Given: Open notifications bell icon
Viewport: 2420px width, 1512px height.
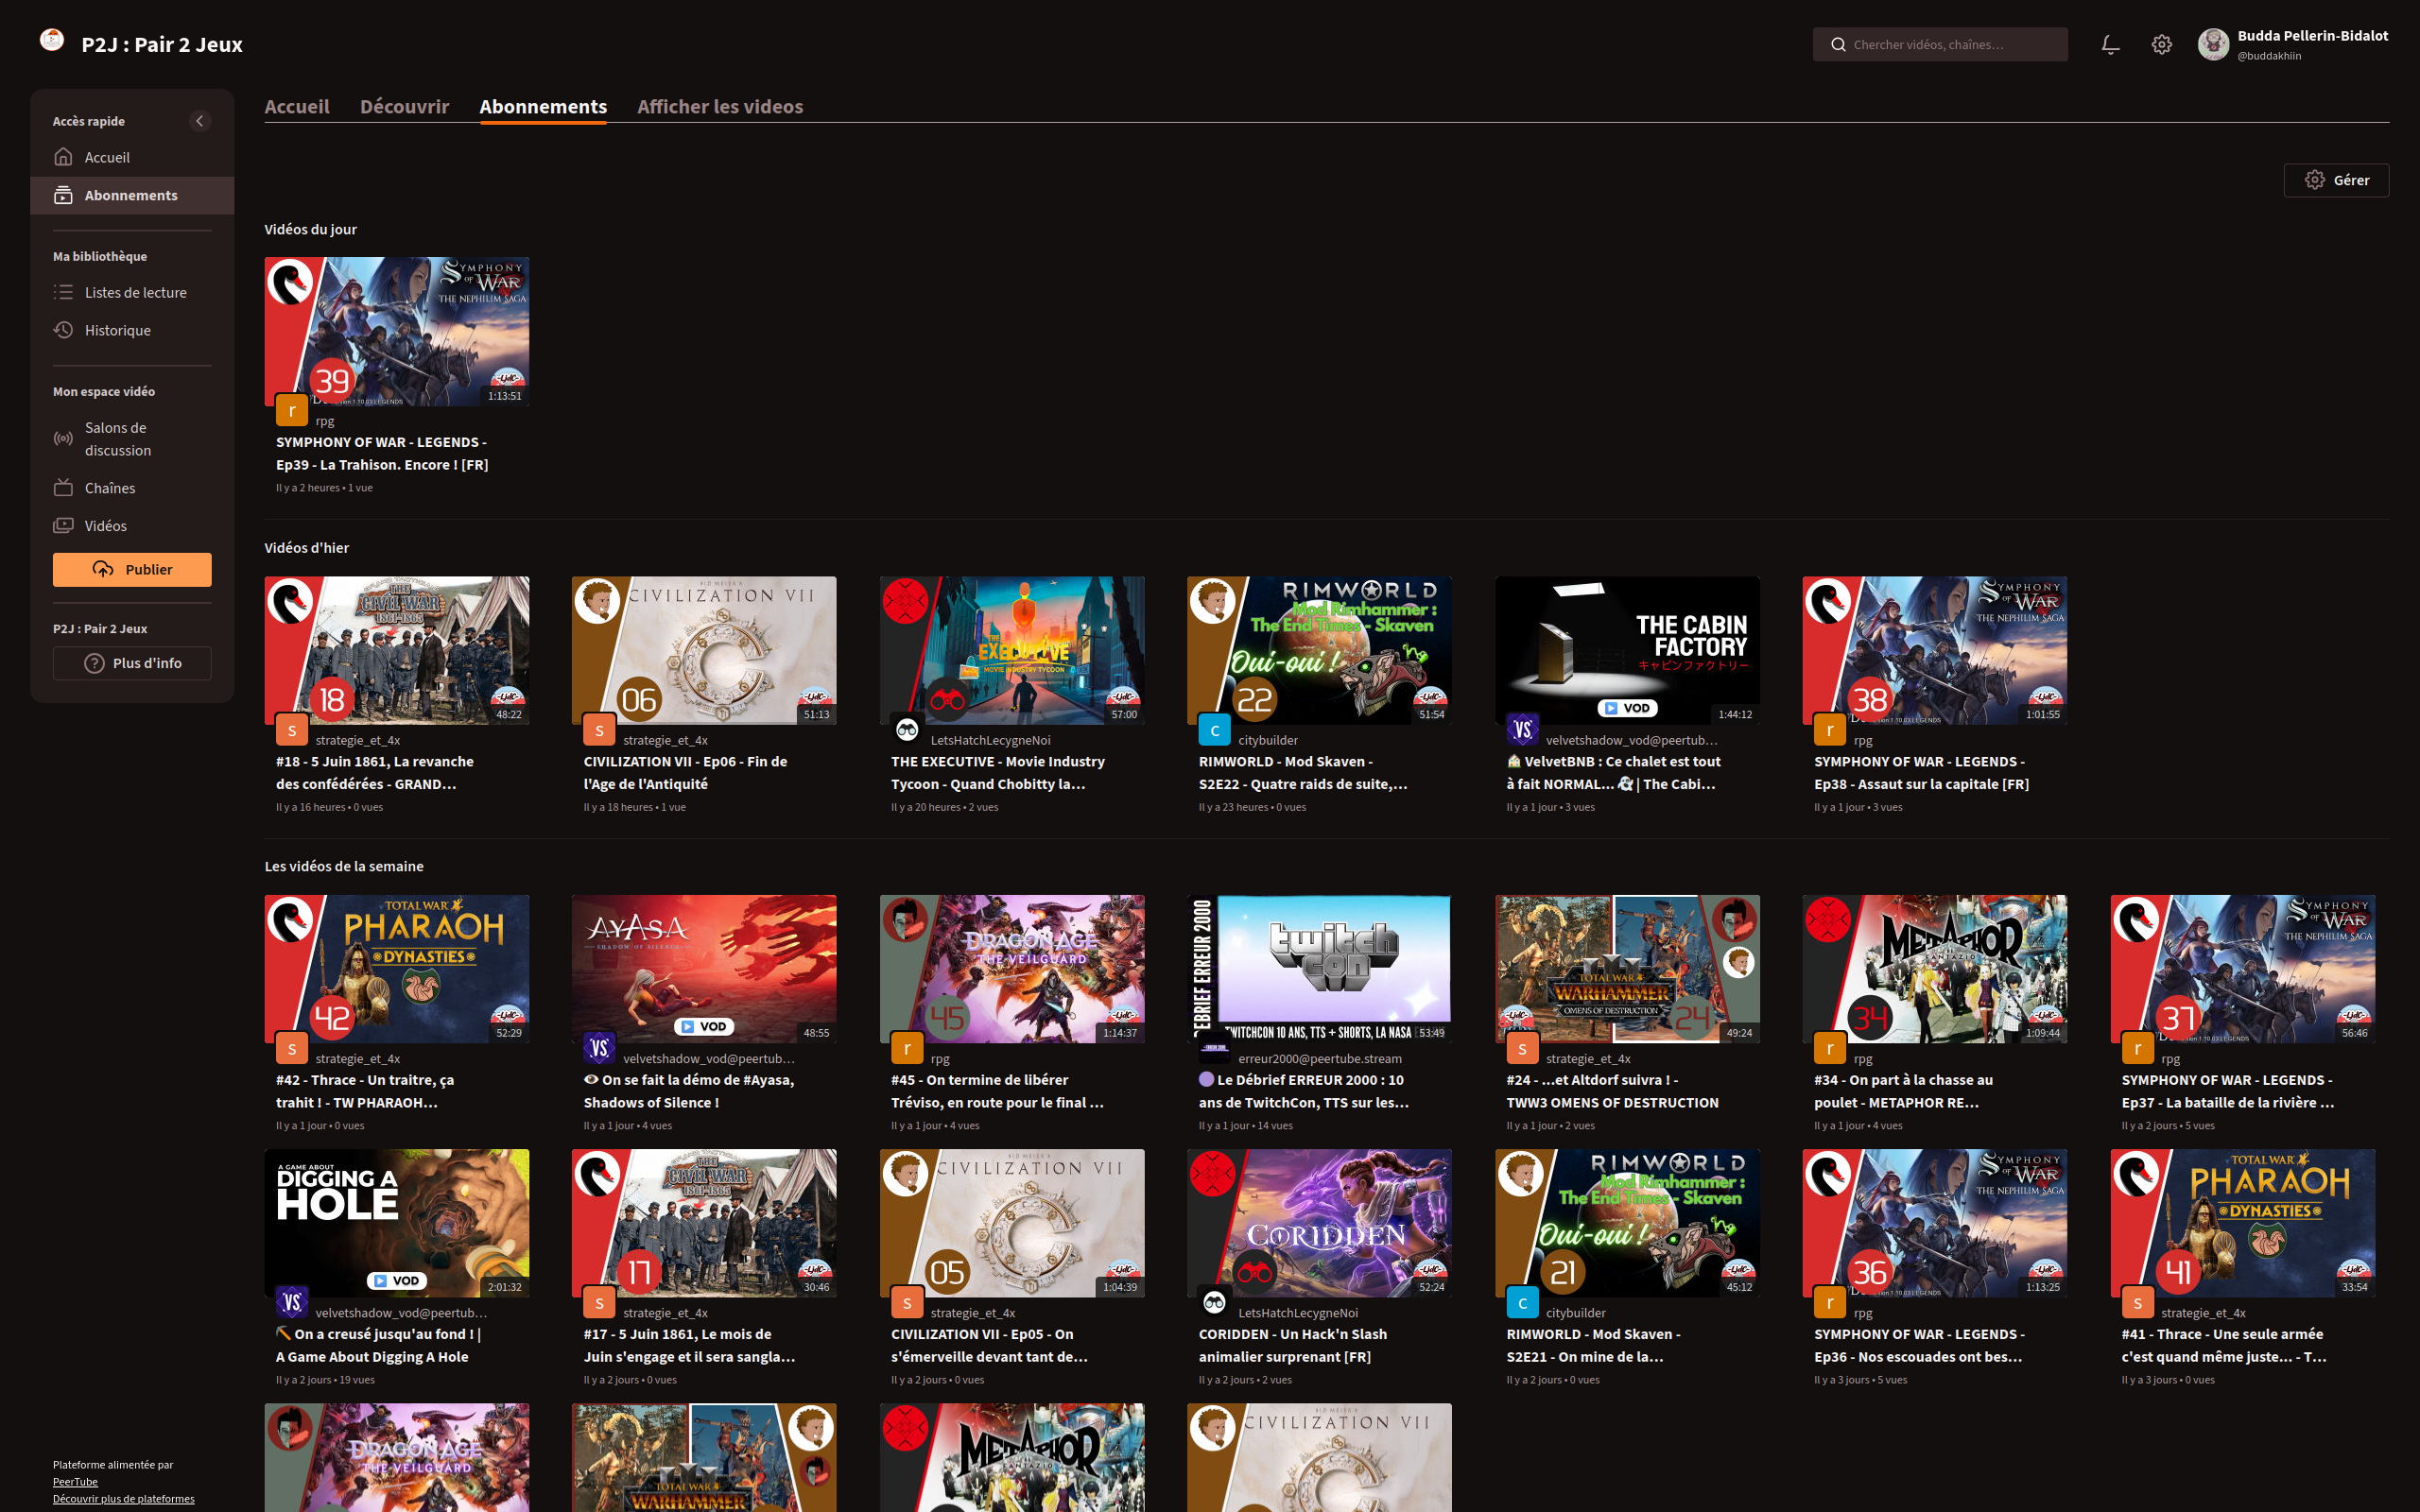Looking at the screenshot, I should coord(2110,45).
